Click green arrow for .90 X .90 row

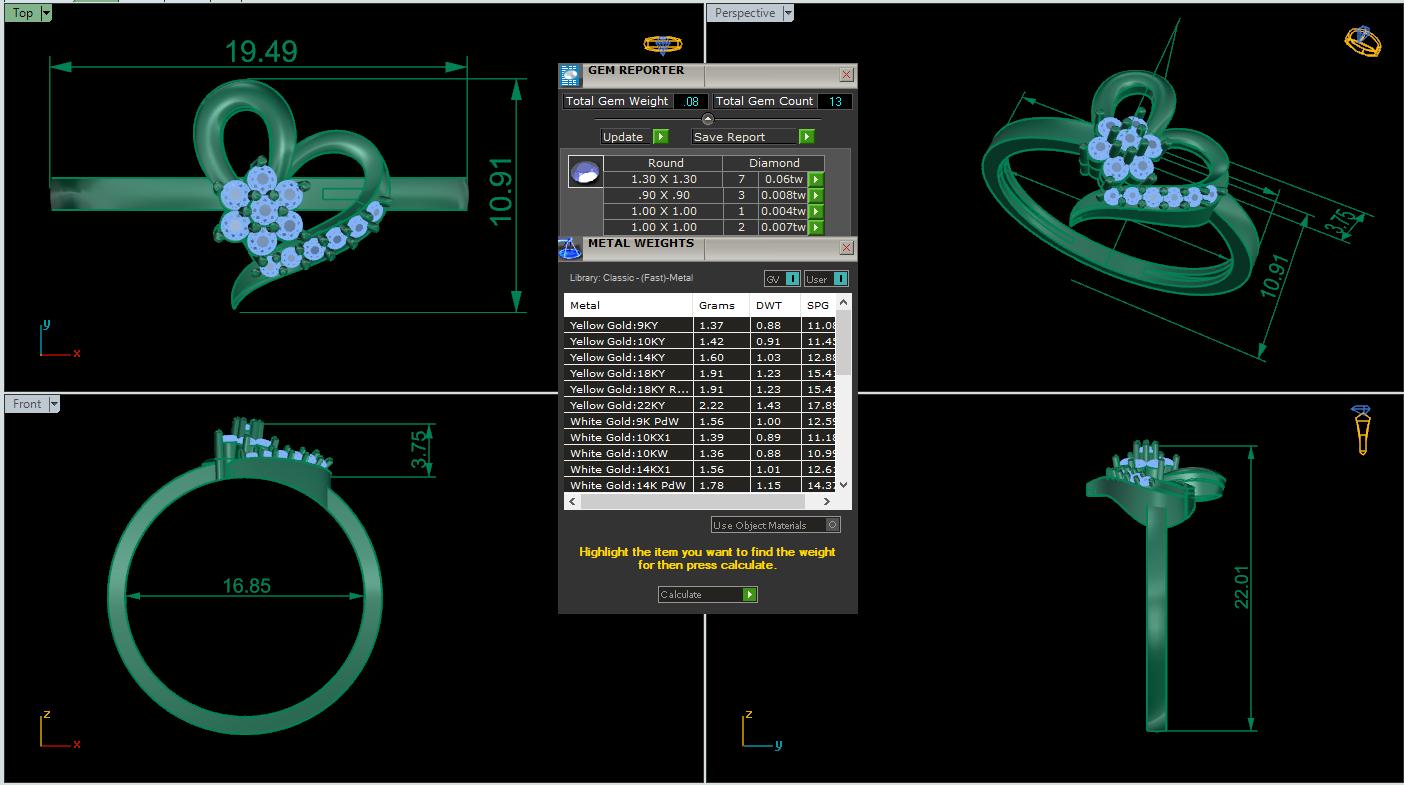(x=816, y=195)
